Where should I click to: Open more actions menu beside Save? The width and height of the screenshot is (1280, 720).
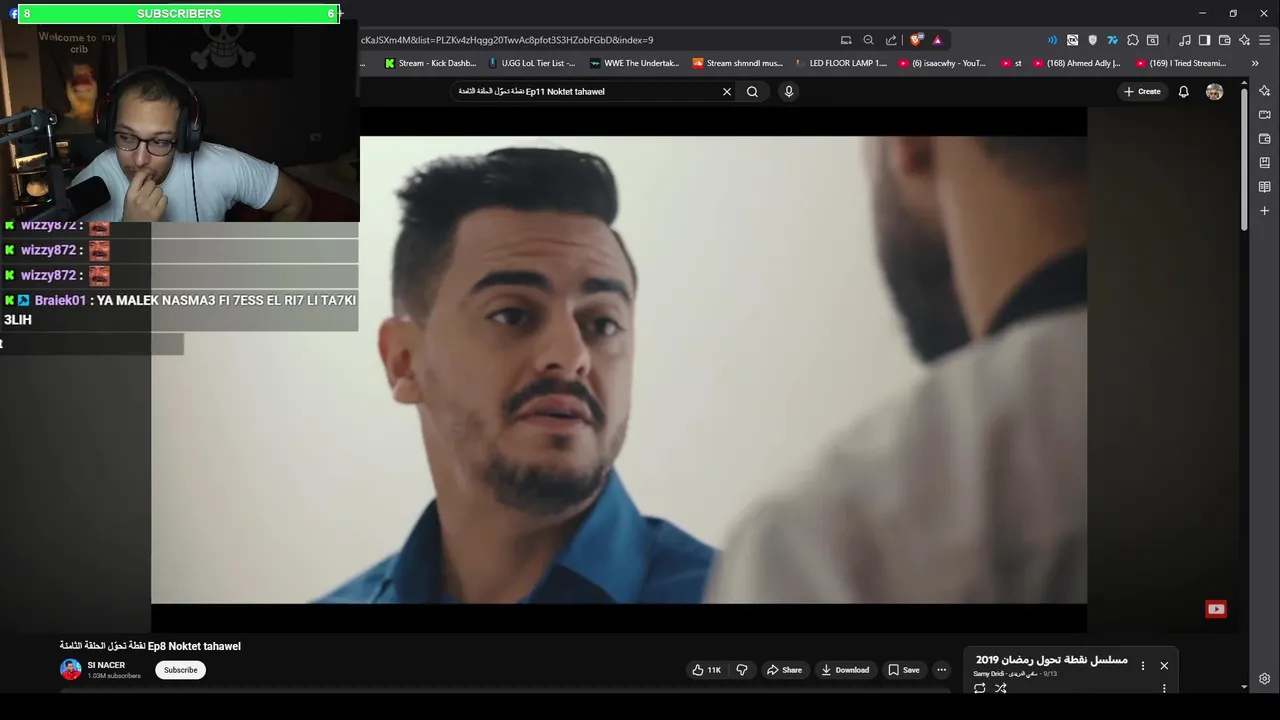click(x=941, y=670)
